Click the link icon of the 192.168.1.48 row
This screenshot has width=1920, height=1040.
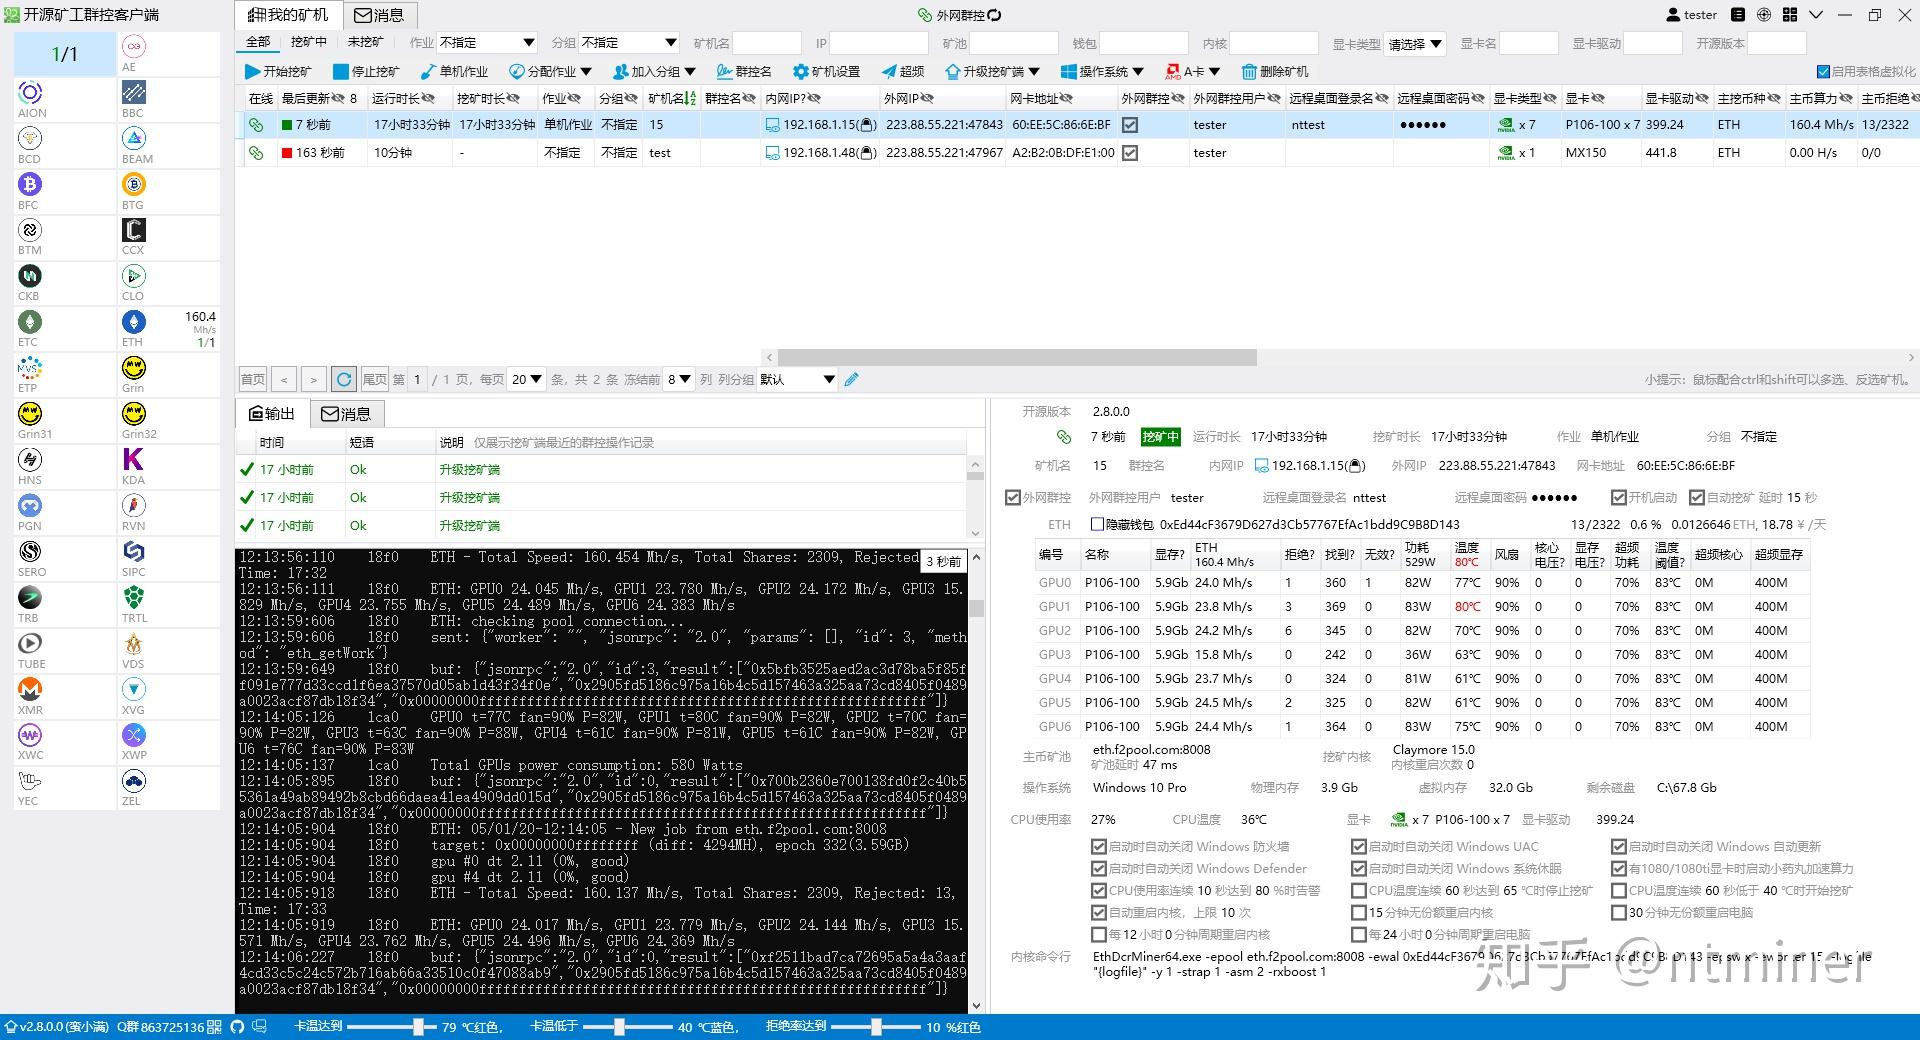(256, 153)
